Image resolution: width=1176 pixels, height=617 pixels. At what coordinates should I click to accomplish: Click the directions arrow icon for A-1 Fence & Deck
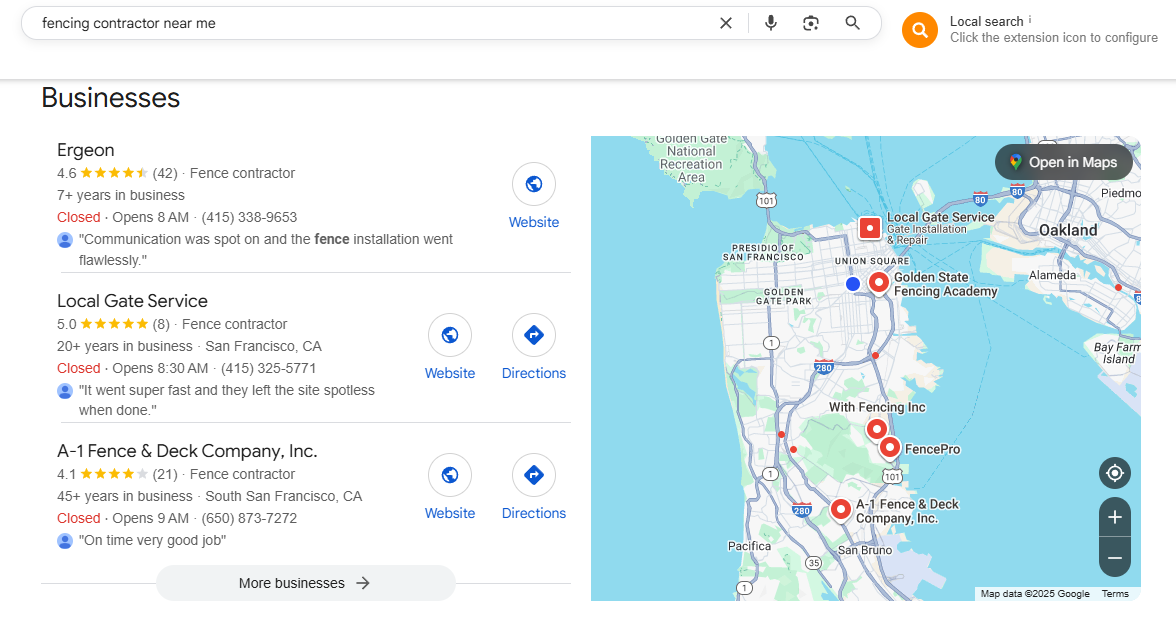(534, 475)
